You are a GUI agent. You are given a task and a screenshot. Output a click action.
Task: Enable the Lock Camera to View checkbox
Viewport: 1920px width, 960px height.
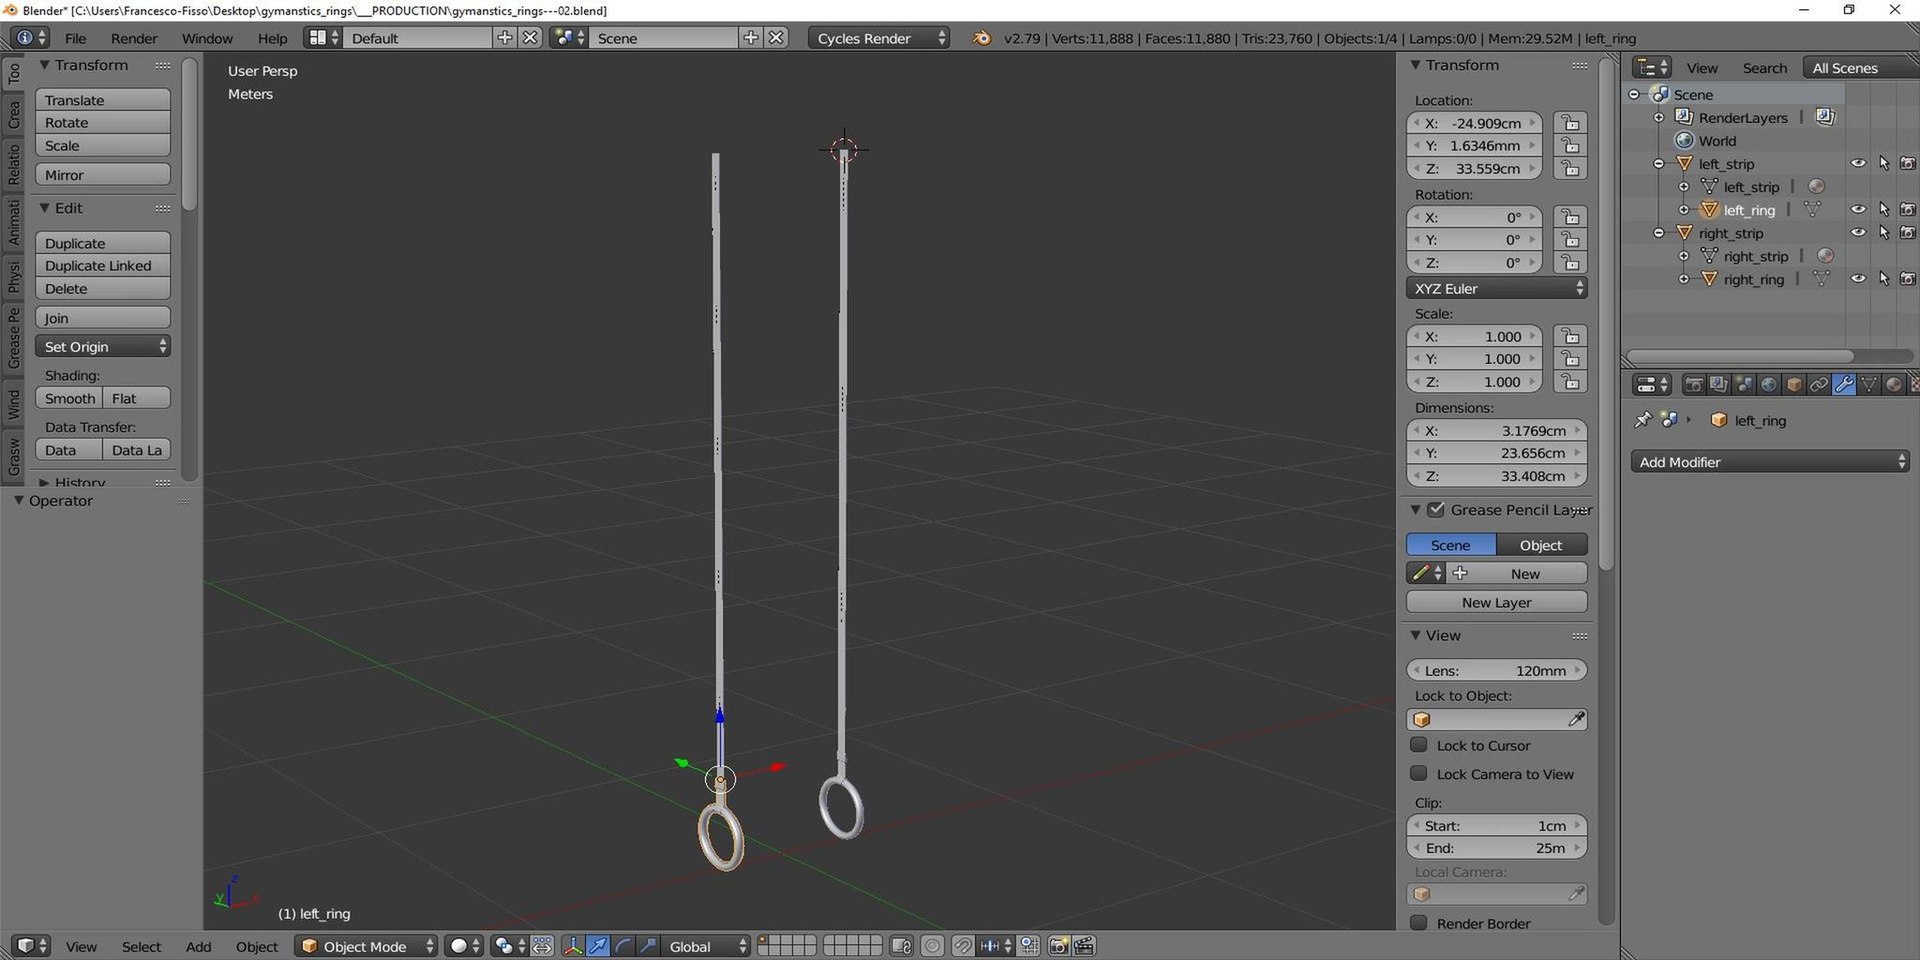click(1419, 773)
